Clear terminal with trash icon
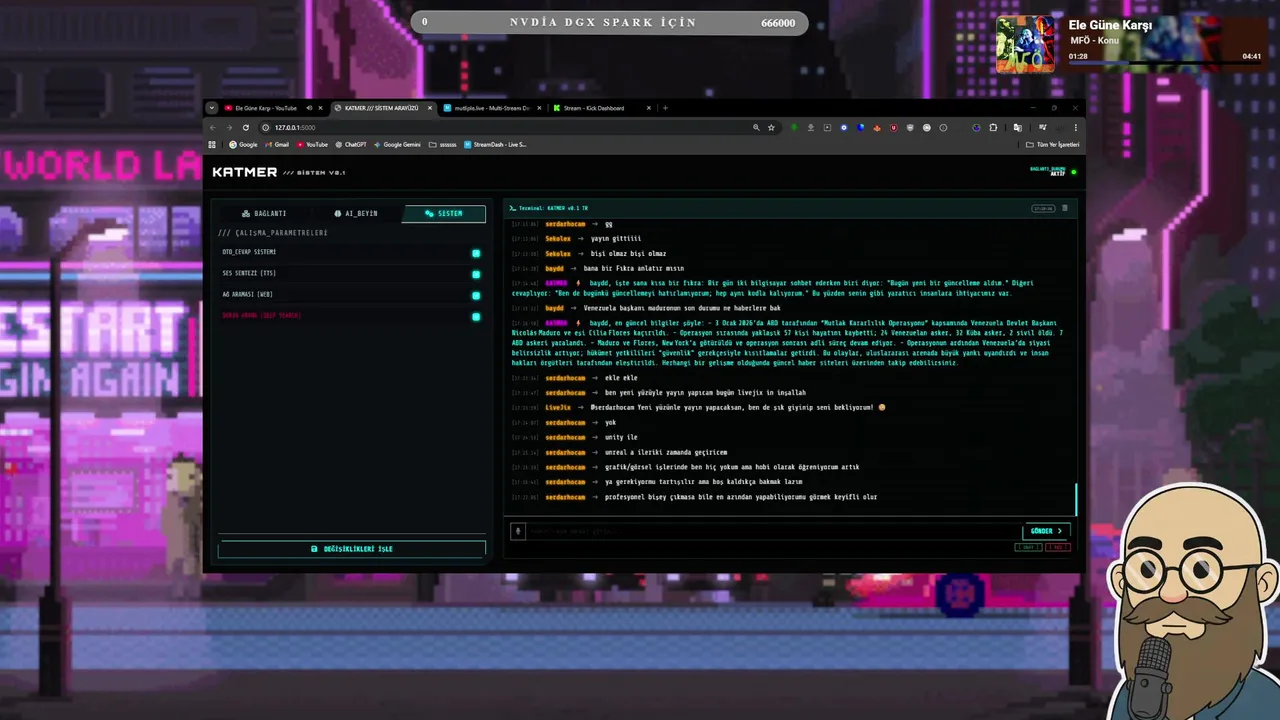 pyautogui.click(x=1064, y=208)
